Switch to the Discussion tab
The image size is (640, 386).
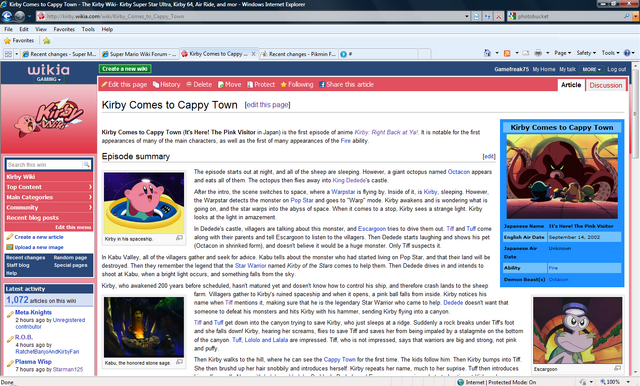[606, 85]
